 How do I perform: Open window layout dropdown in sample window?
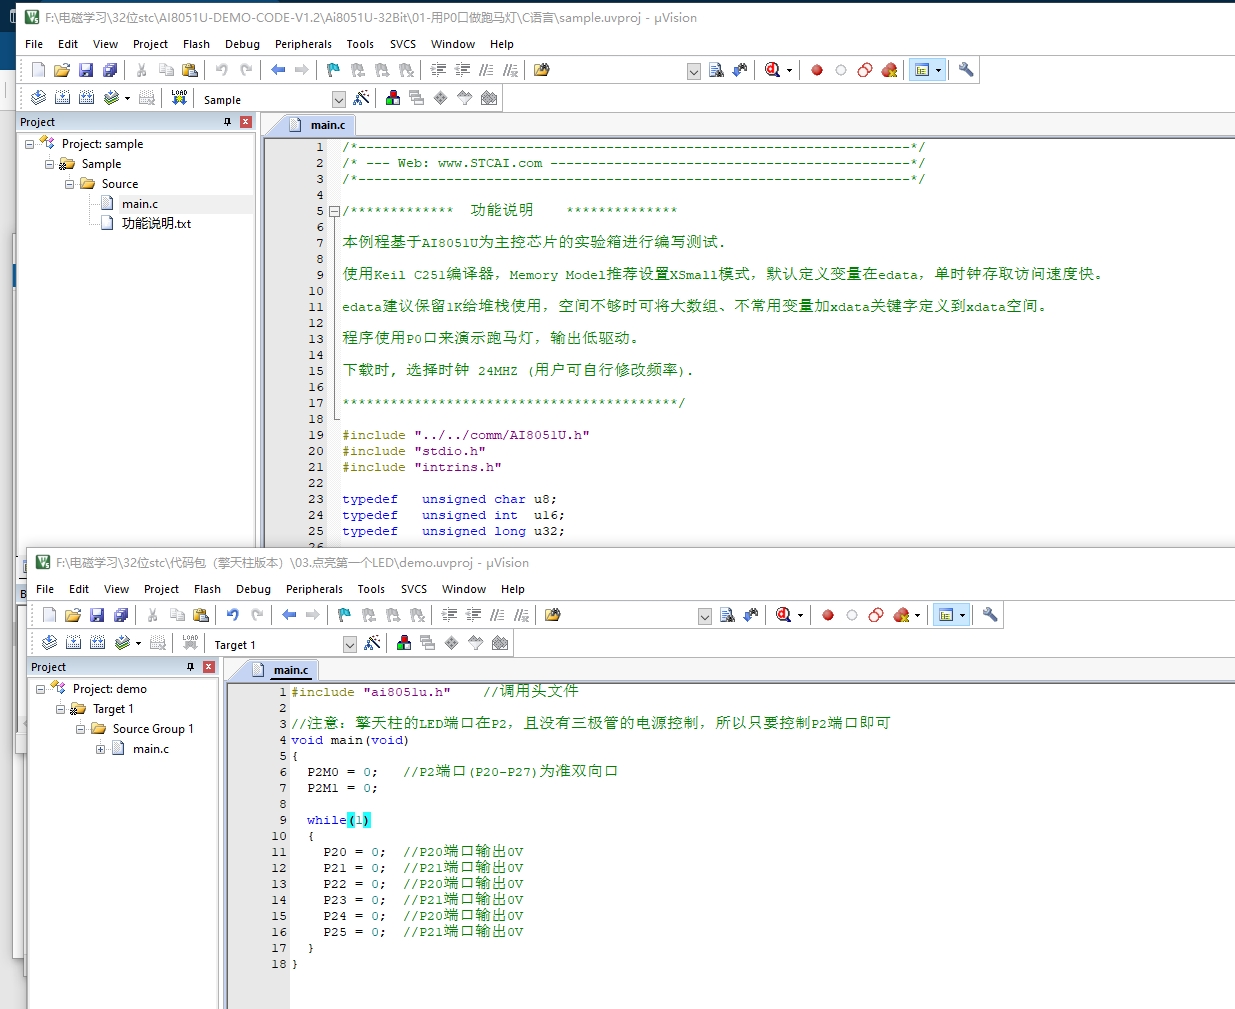(938, 71)
